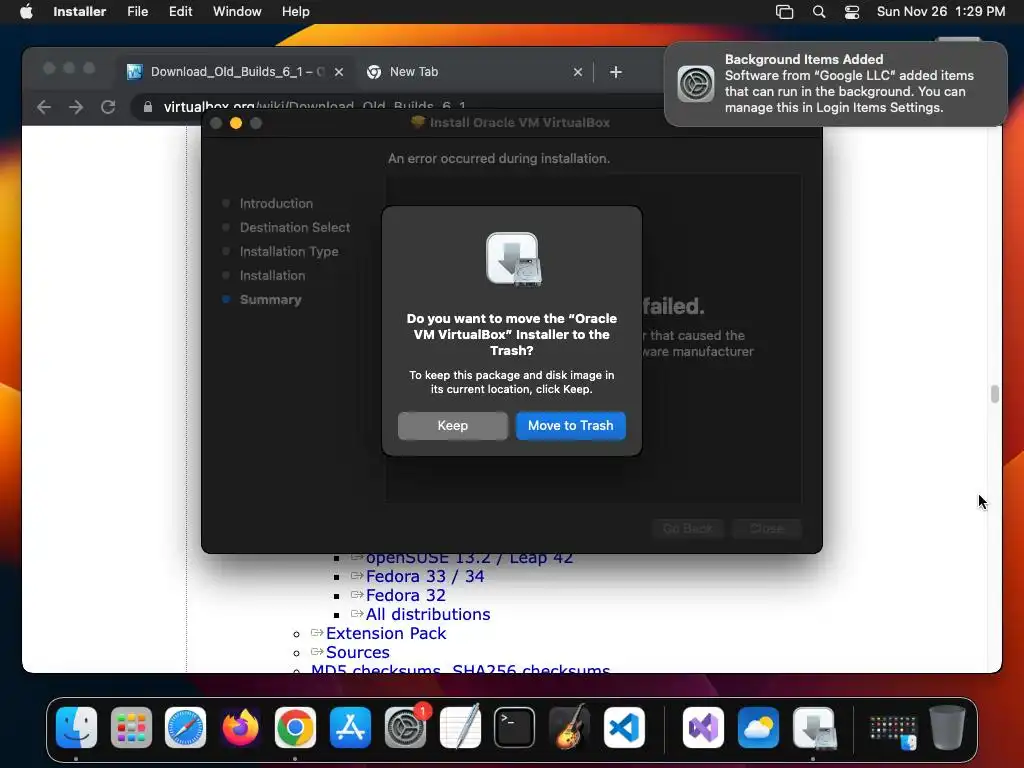Screen dimensions: 1024x768
Task: Open the Fedora 33 / 34 link
Action: [x=425, y=576]
